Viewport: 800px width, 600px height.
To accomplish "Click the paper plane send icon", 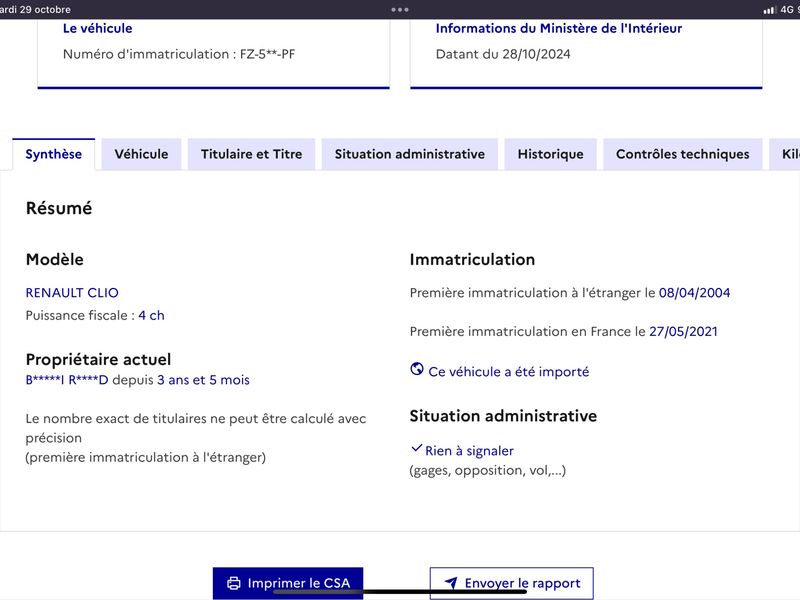I will coord(451,583).
